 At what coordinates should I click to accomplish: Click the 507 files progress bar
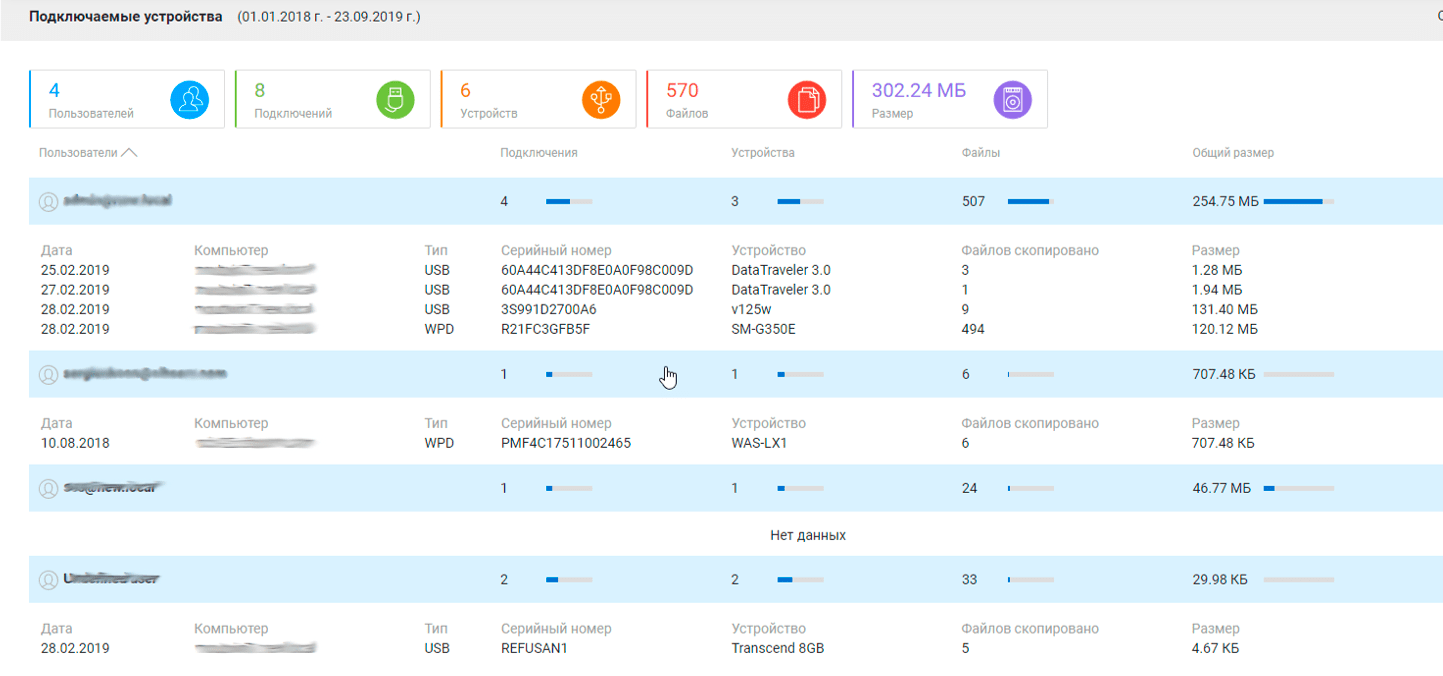1030,202
